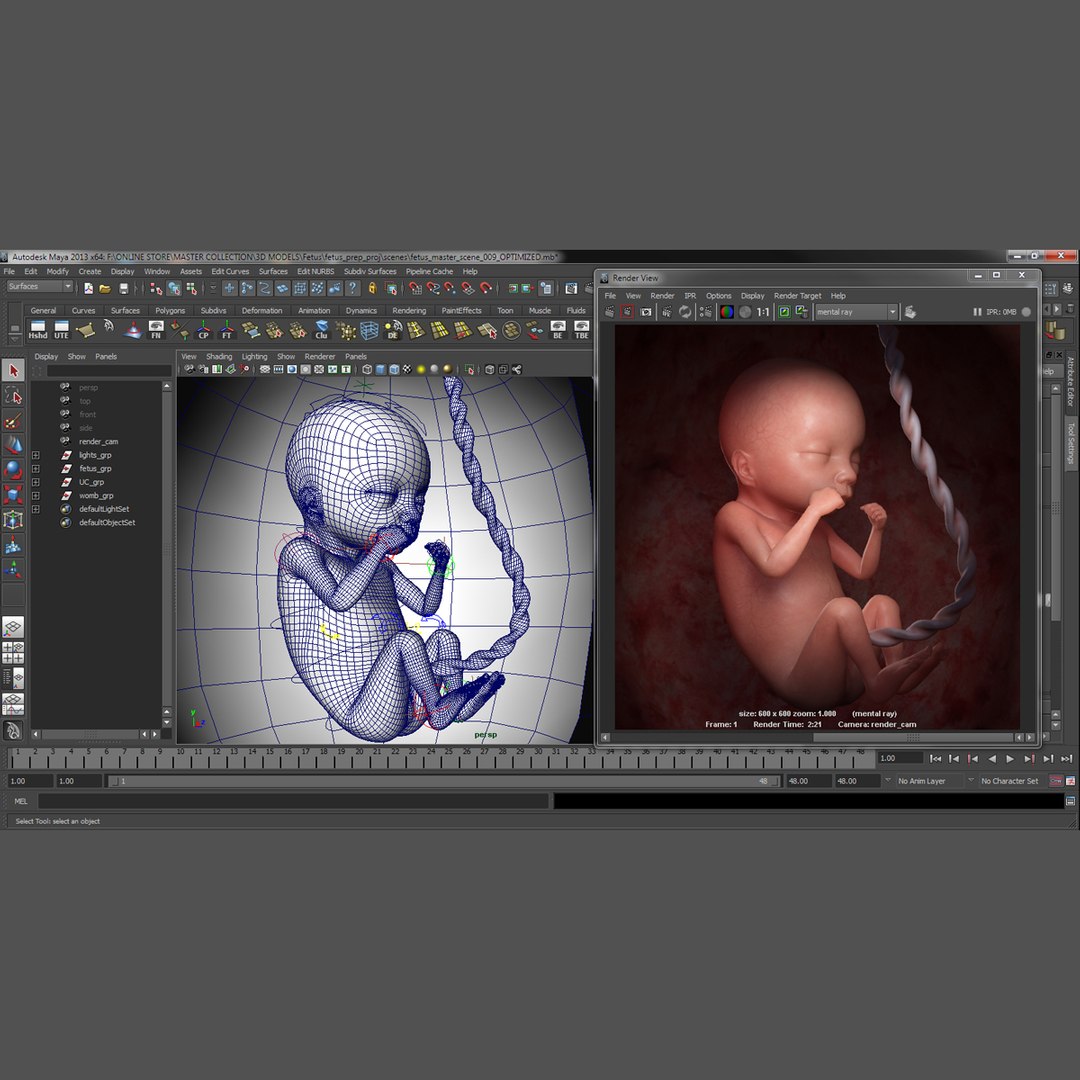The width and height of the screenshot is (1080, 1080).
Task: Click the 1:1 real size button
Action: coord(763,312)
